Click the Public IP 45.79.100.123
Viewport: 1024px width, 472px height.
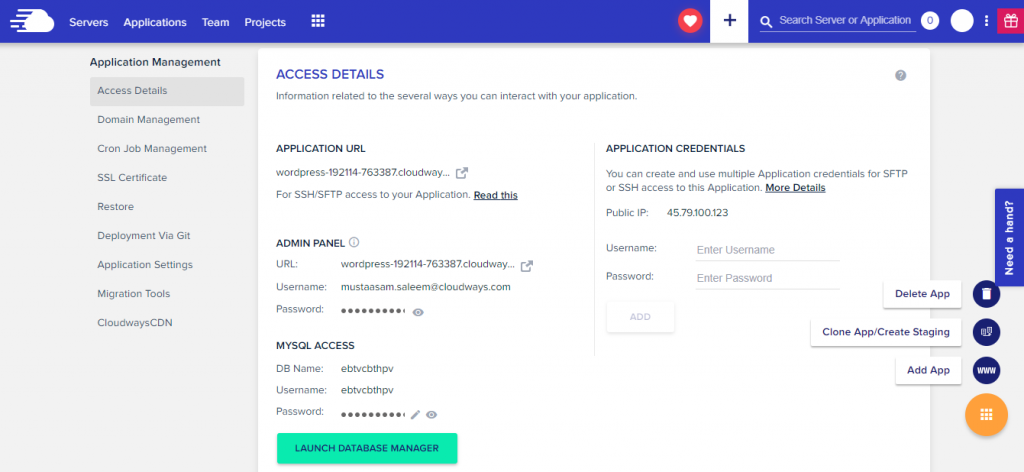[697, 213]
